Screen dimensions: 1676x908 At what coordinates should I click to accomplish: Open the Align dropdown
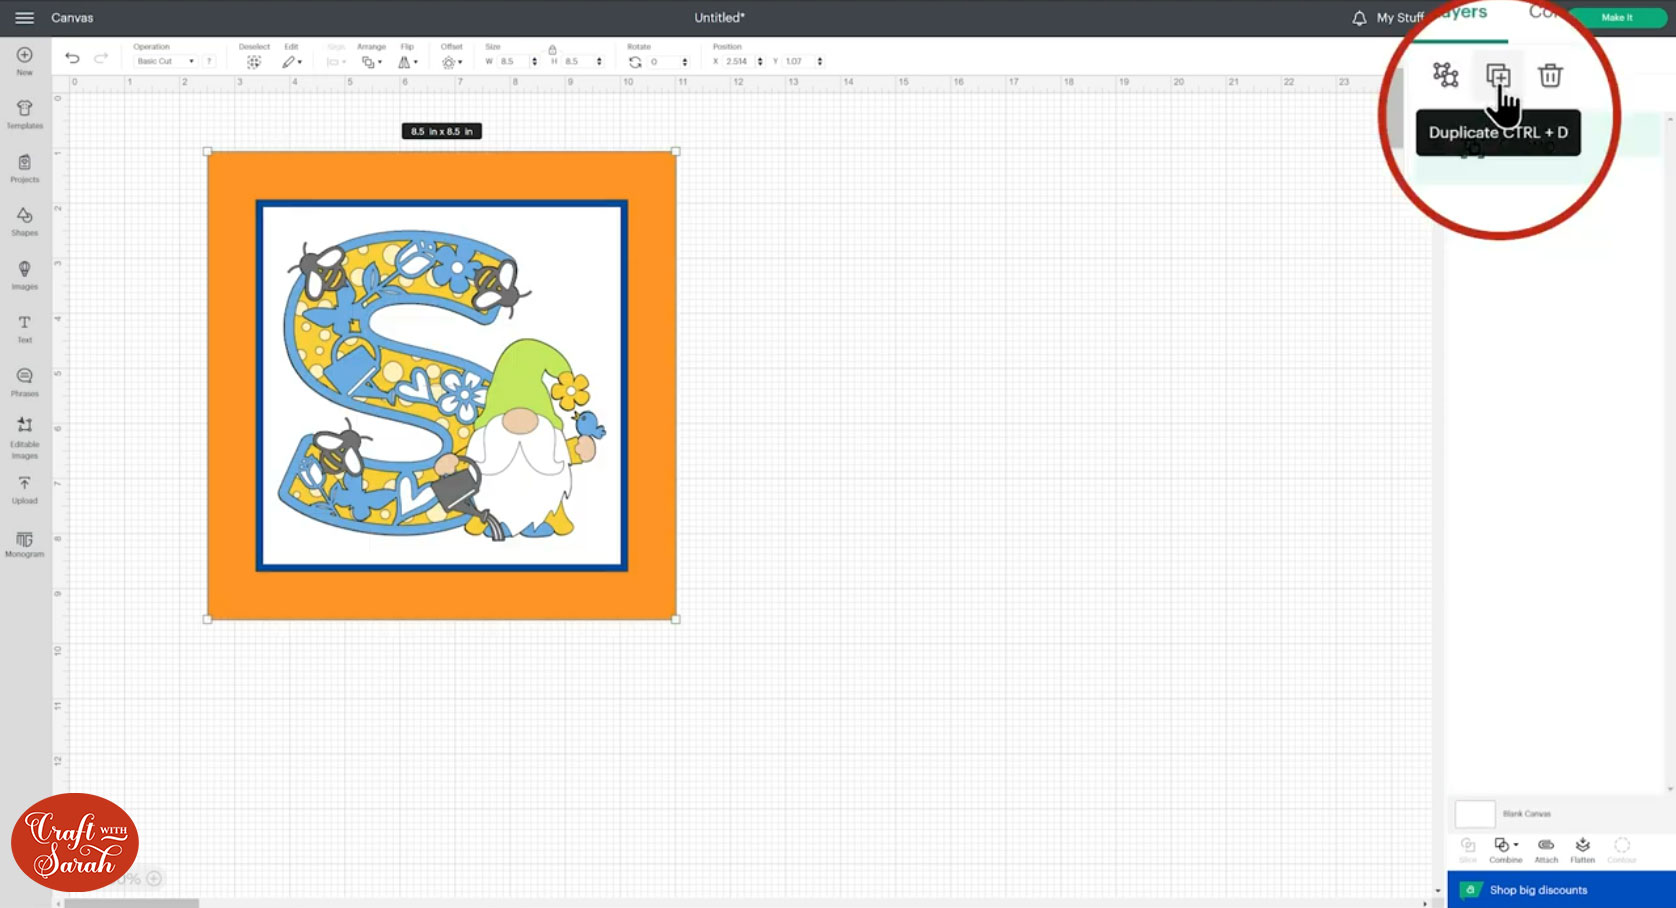pyautogui.click(x=336, y=61)
